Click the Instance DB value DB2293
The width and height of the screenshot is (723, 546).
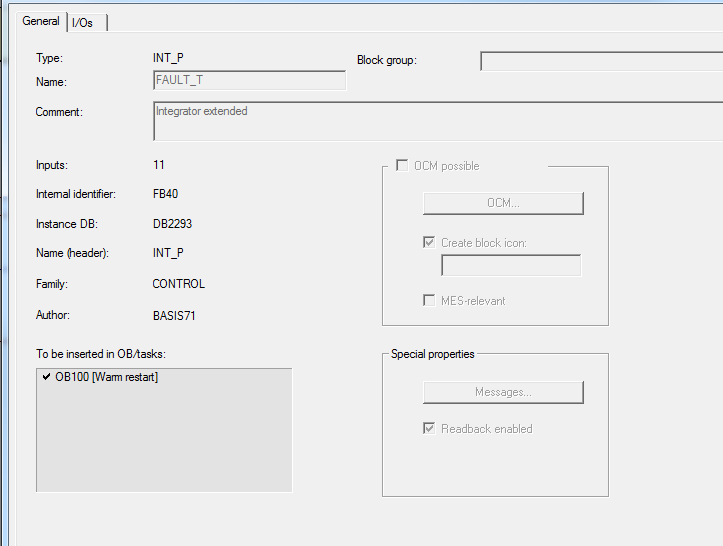pyautogui.click(x=174, y=224)
